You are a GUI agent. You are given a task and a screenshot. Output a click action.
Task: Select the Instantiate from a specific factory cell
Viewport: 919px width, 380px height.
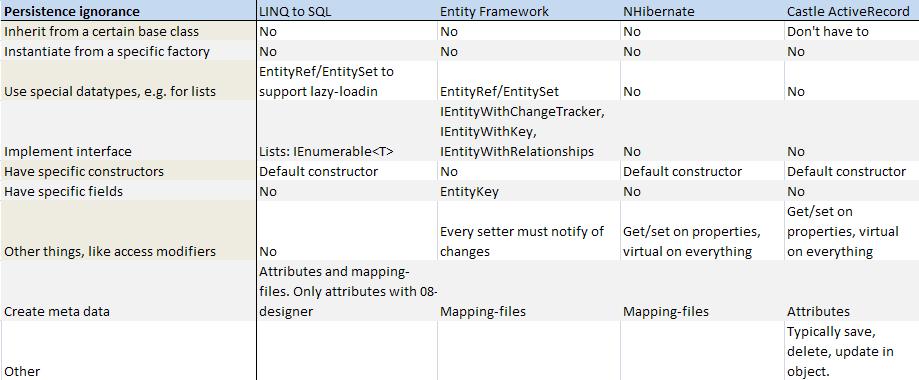(128, 51)
